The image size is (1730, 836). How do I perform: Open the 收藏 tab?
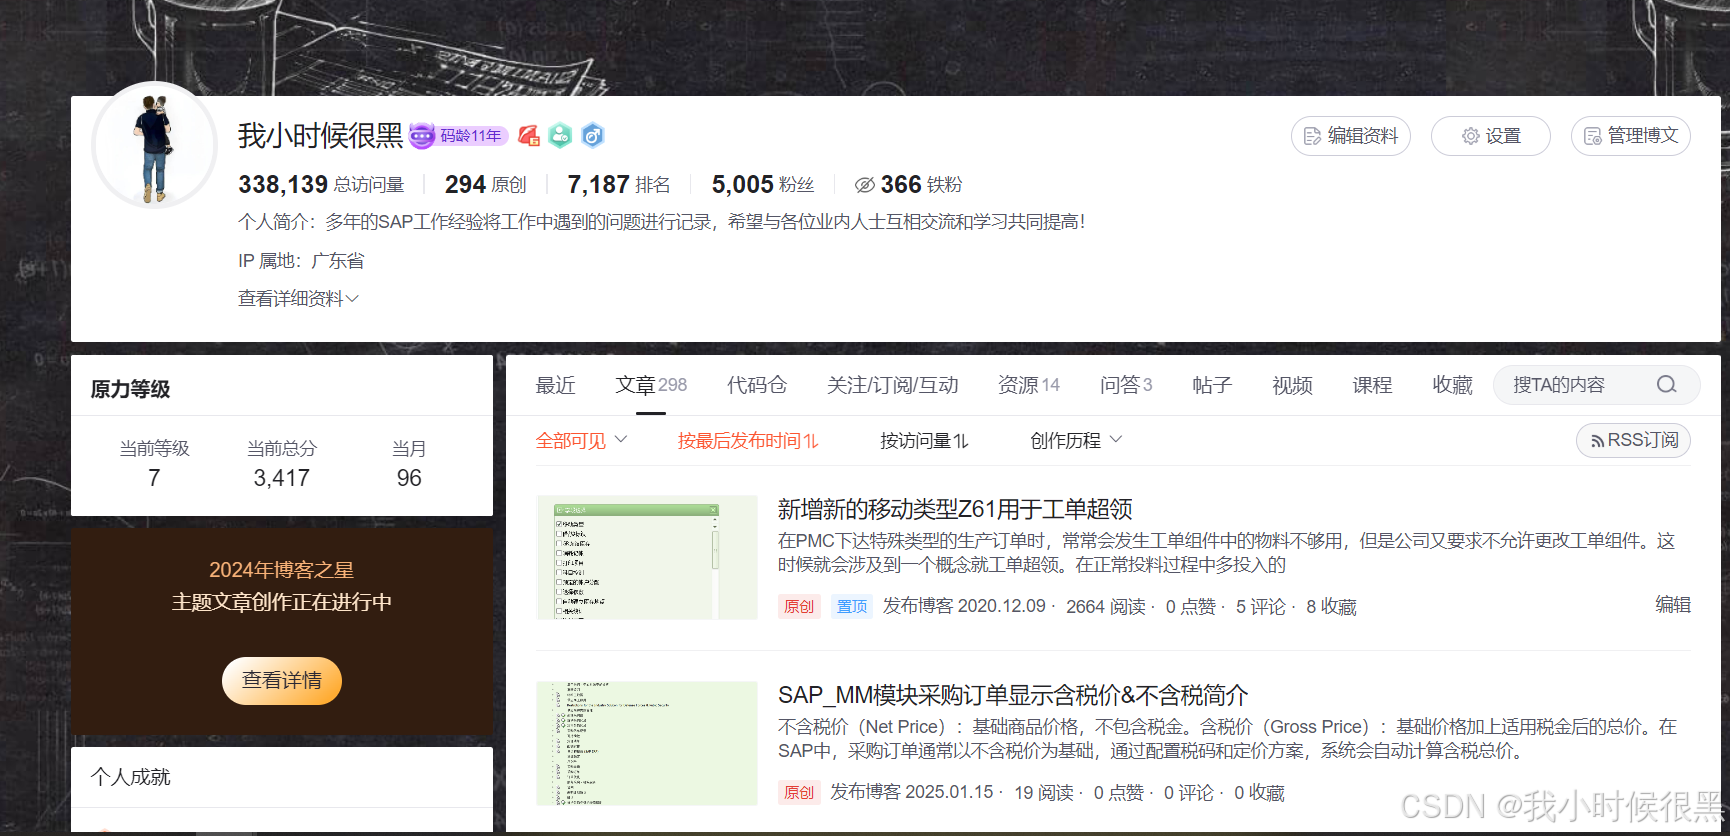[1452, 385]
